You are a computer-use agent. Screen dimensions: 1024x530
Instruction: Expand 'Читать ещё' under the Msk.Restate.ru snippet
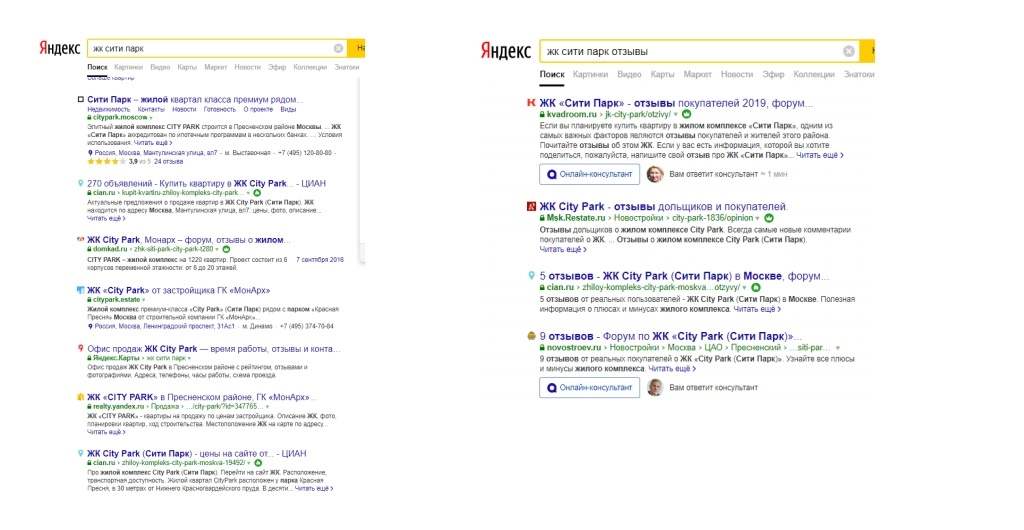click(563, 249)
